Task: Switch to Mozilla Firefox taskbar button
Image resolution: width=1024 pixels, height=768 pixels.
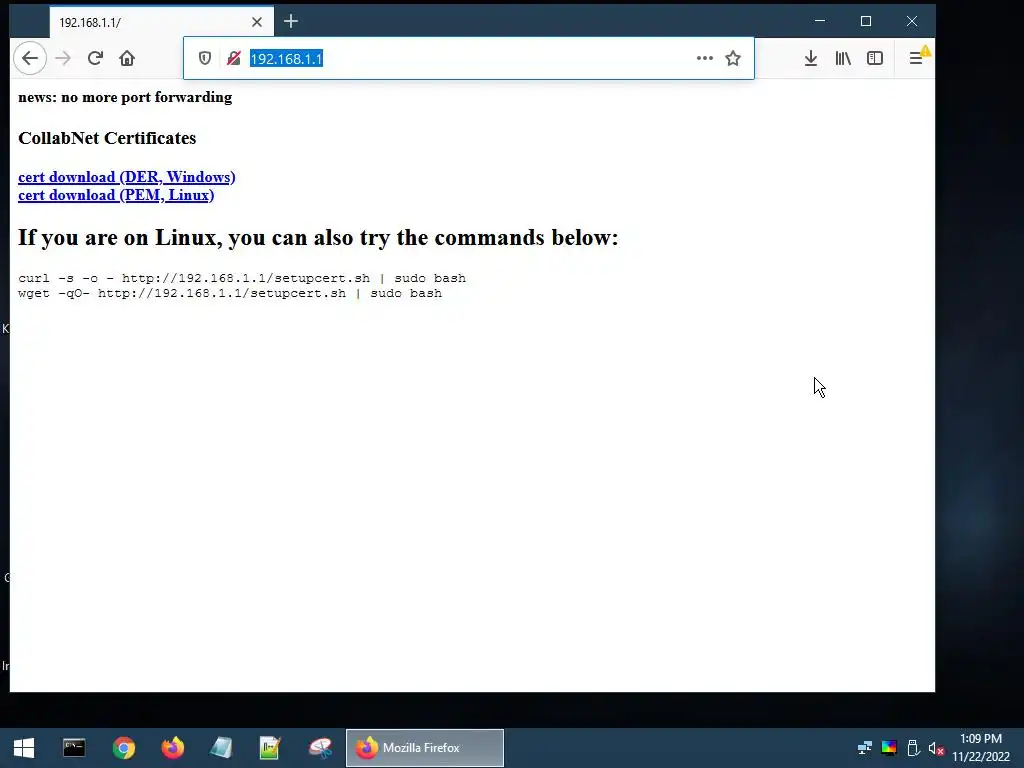Action: pyautogui.click(x=424, y=748)
